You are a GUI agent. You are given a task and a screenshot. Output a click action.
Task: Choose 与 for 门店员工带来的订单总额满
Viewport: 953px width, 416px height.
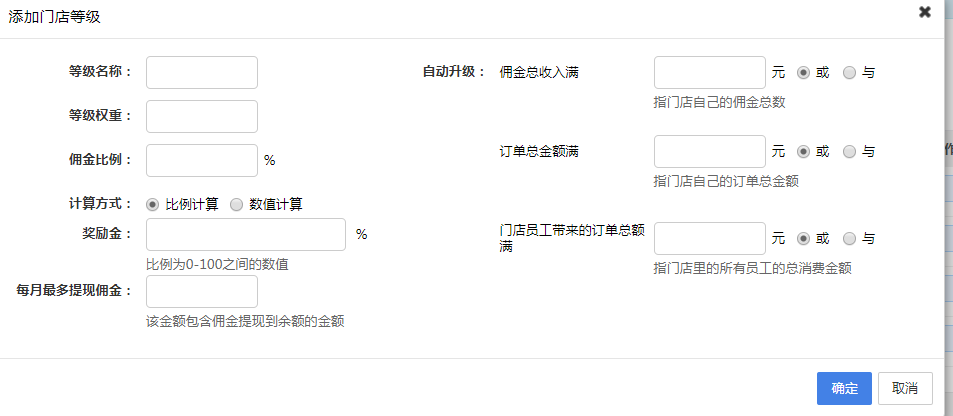pyautogui.click(x=850, y=239)
